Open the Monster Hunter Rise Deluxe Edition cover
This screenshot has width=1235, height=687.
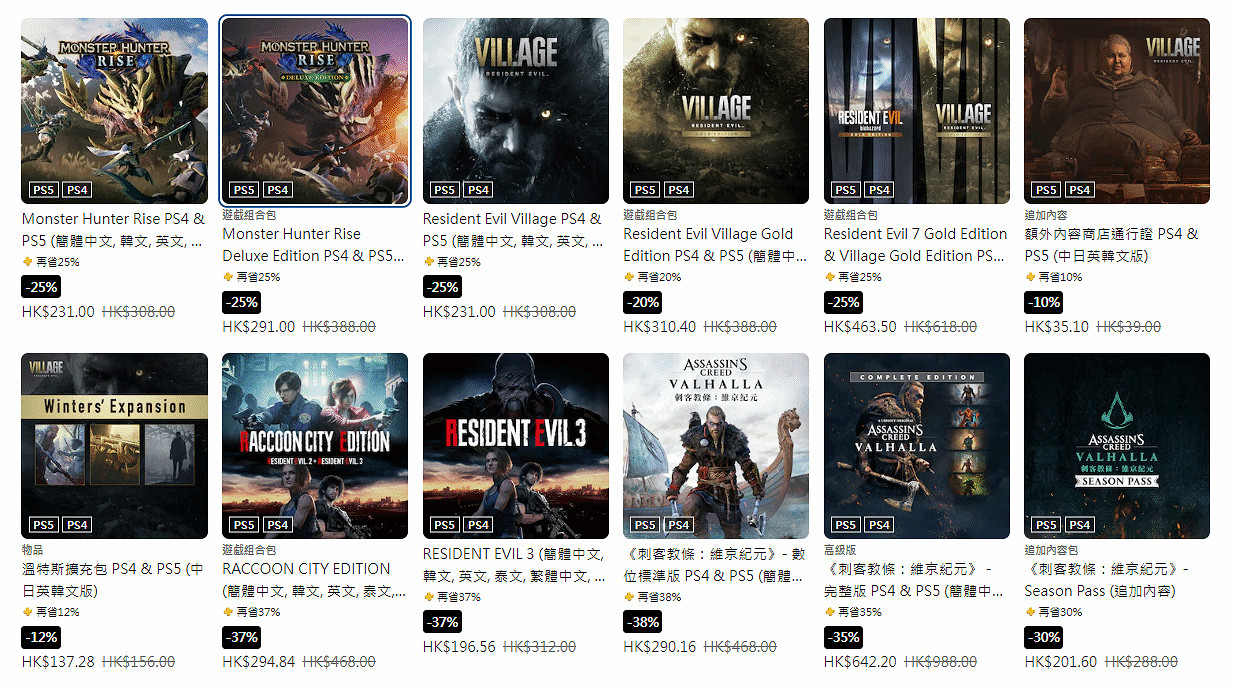(x=315, y=111)
